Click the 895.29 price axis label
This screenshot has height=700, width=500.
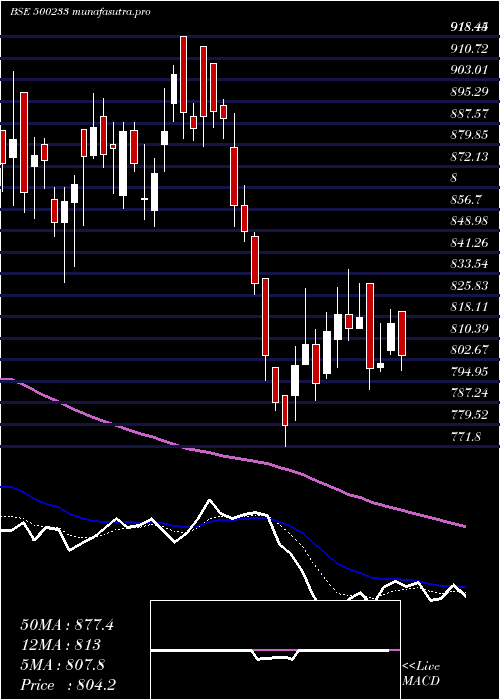click(x=470, y=92)
